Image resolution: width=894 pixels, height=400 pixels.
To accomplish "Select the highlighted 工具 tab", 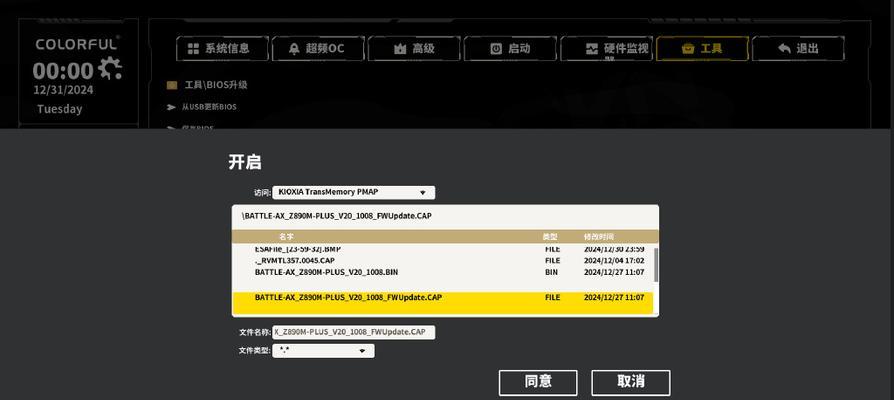I will (702, 48).
